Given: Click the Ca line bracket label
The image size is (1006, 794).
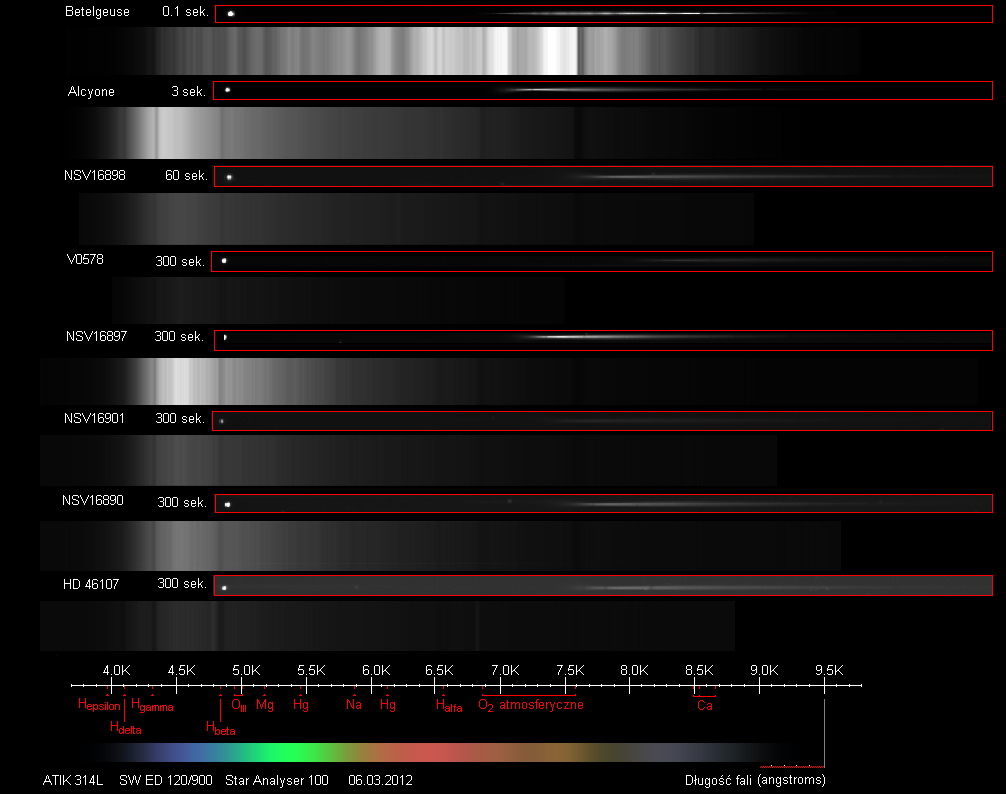Looking at the screenshot, I should coord(704,705).
